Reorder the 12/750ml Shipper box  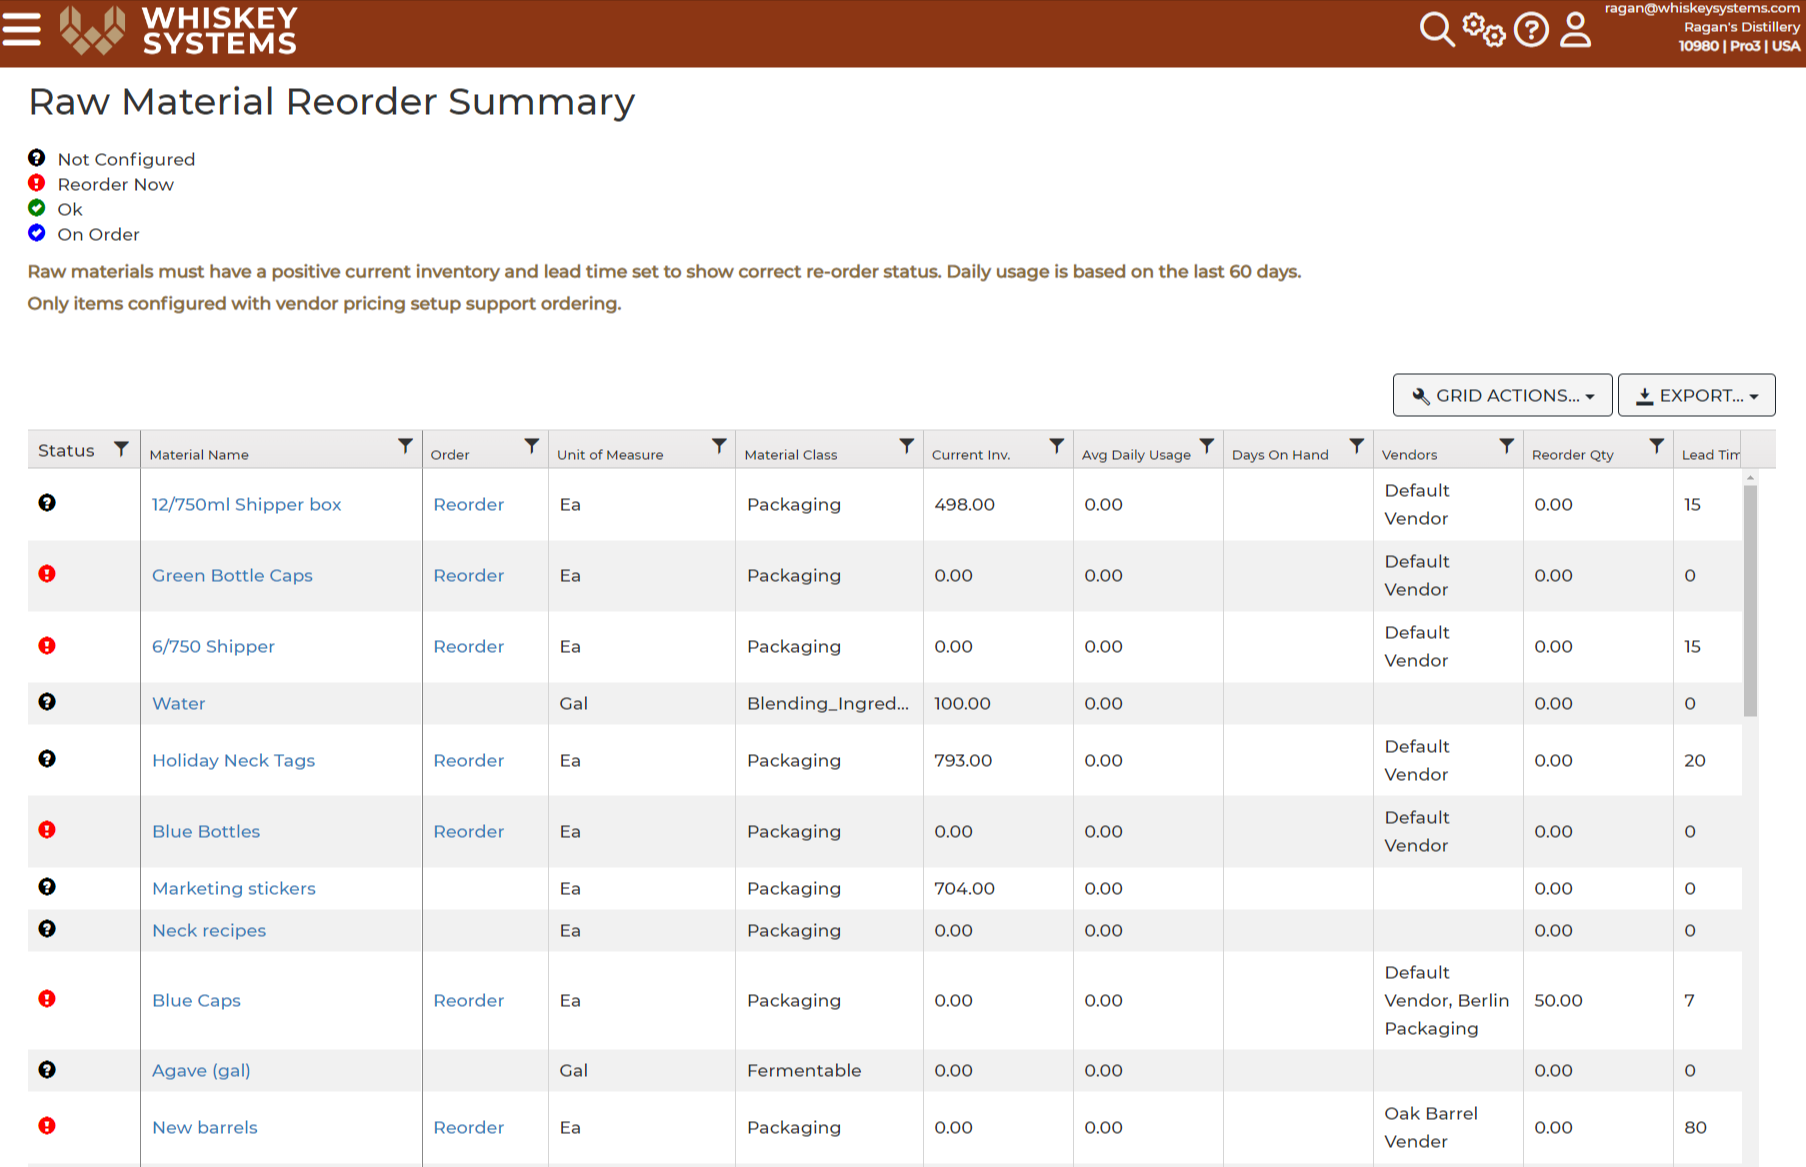pyautogui.click(x=468, y=505)
